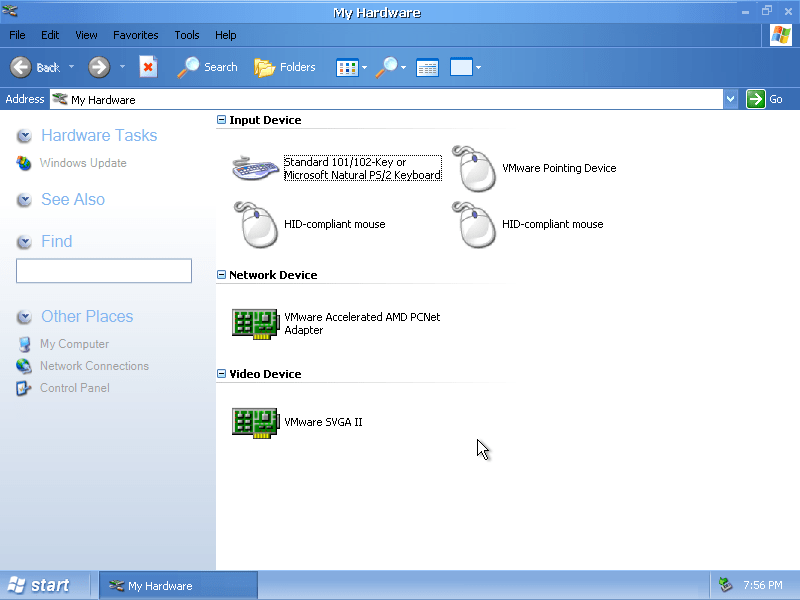
Task: Collapse the Network Device section
Action: [222, 275]
